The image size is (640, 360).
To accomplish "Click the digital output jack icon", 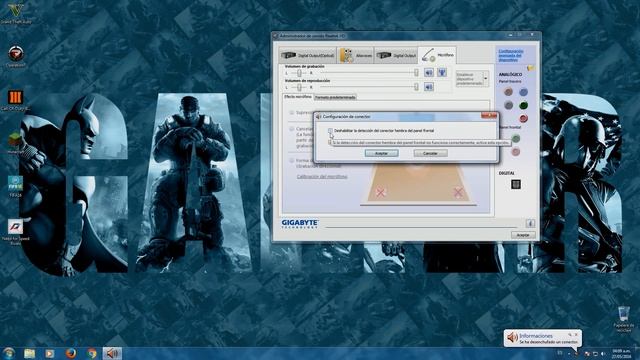I will coord(516,184).
